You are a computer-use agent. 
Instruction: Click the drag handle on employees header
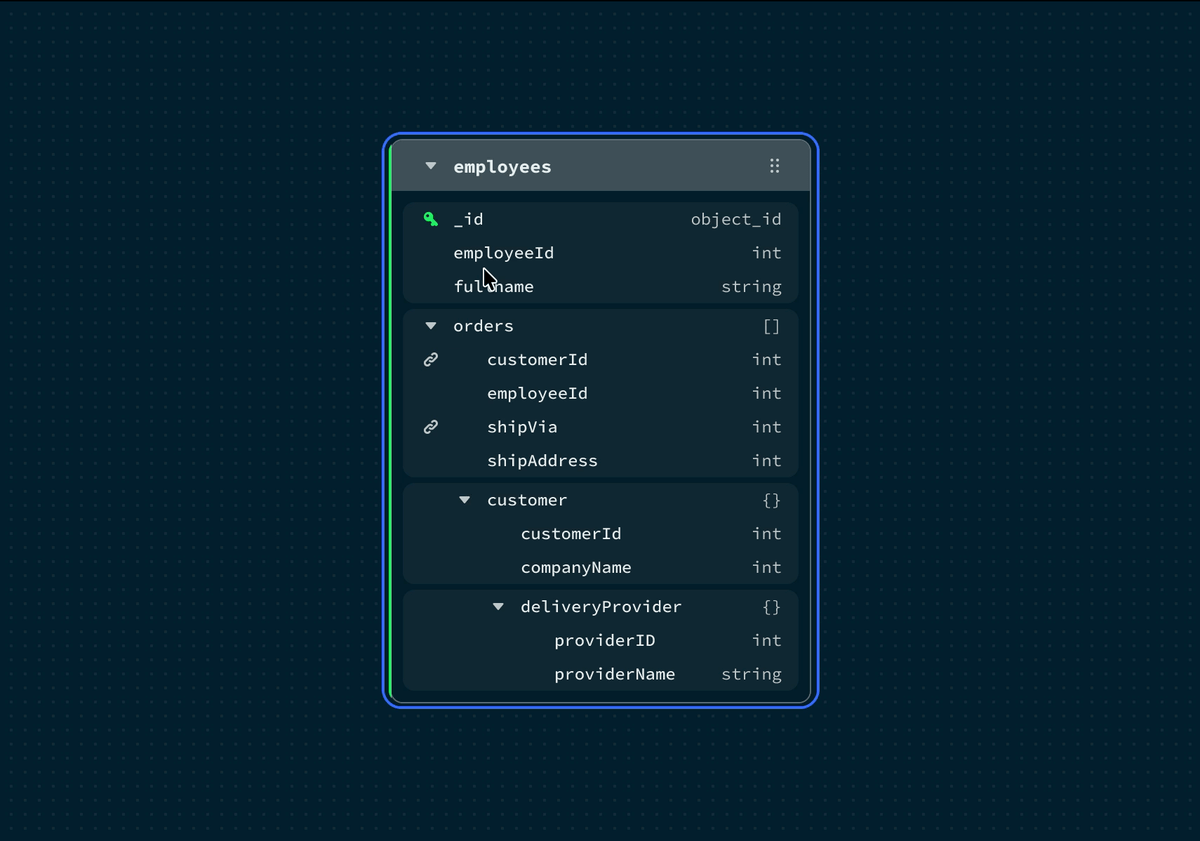(x=774, y=166)
